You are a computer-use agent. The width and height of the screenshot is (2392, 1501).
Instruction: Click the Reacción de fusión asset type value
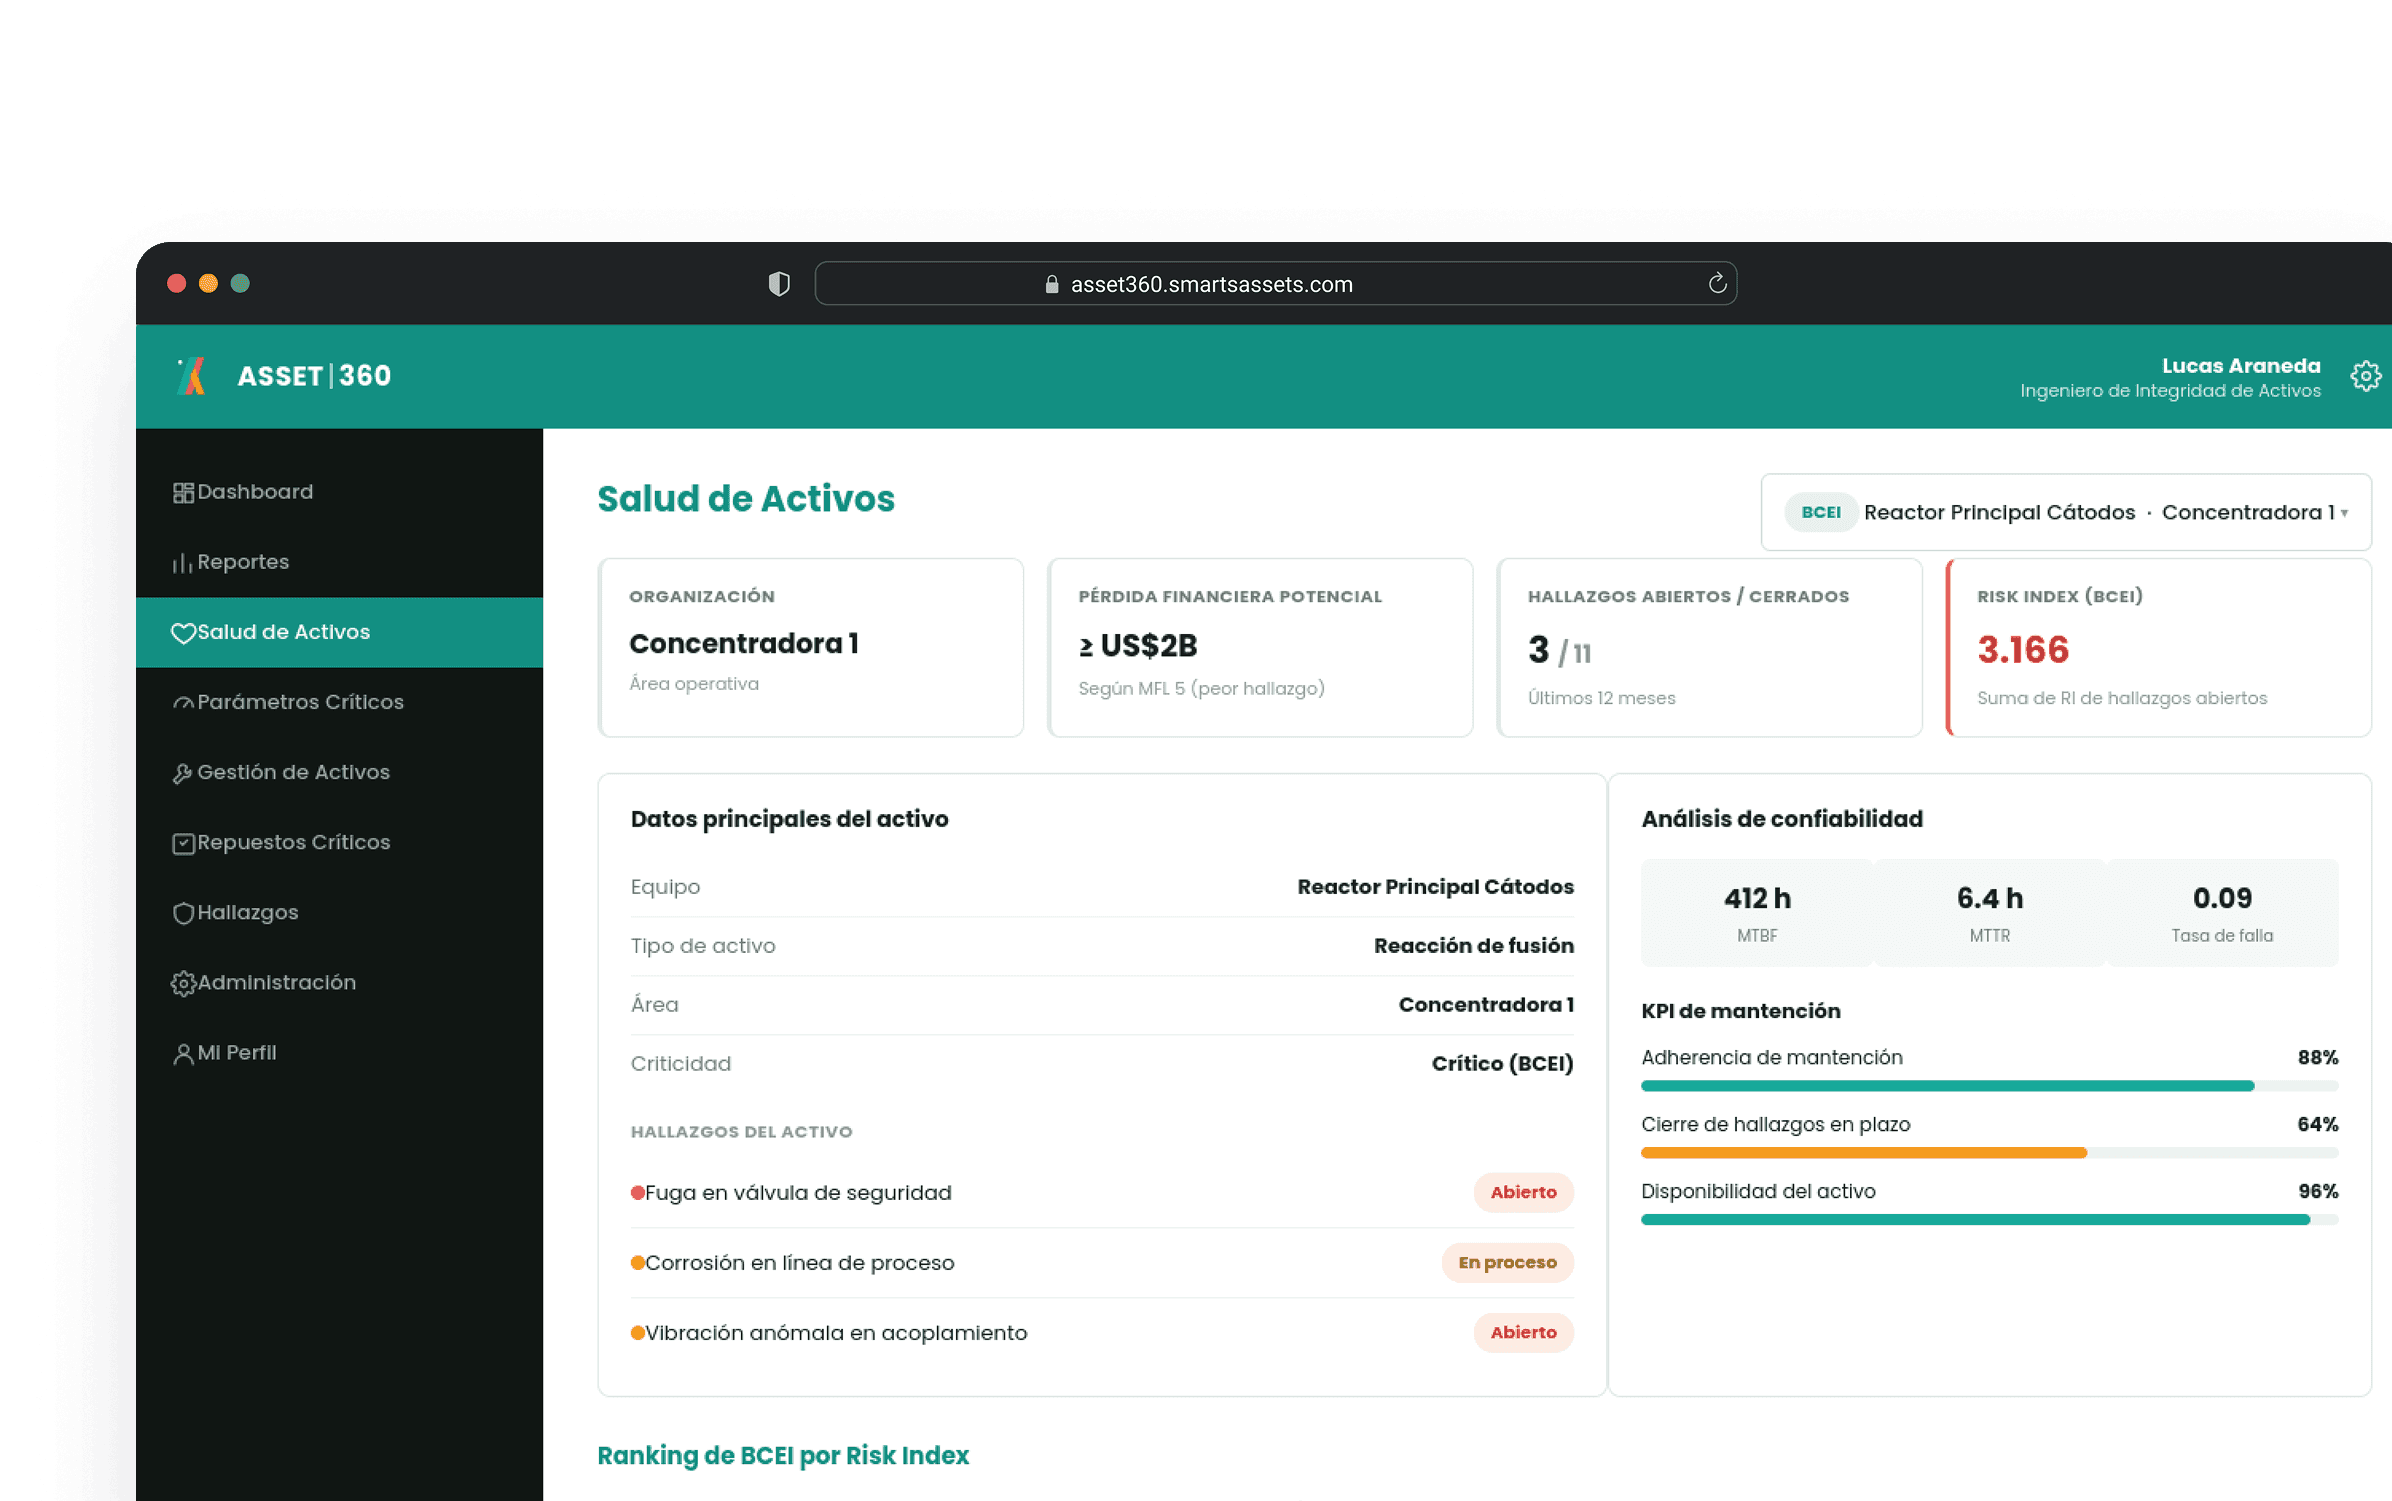(1473, 946)
